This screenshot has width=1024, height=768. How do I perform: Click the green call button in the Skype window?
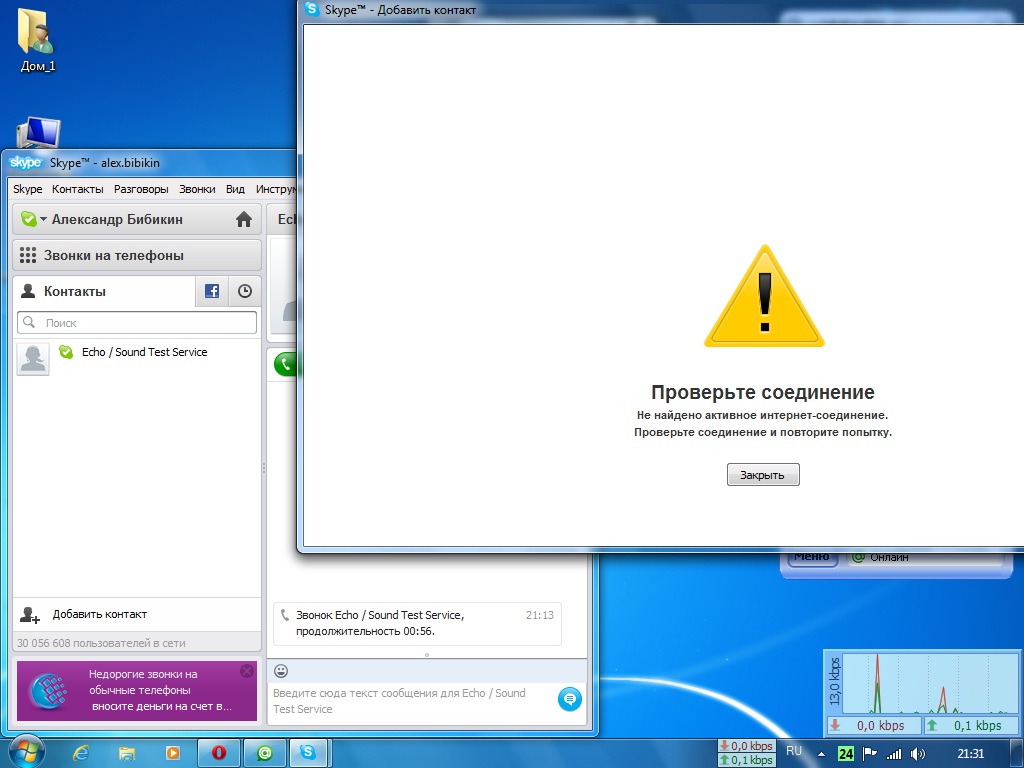tap(285, 364)
